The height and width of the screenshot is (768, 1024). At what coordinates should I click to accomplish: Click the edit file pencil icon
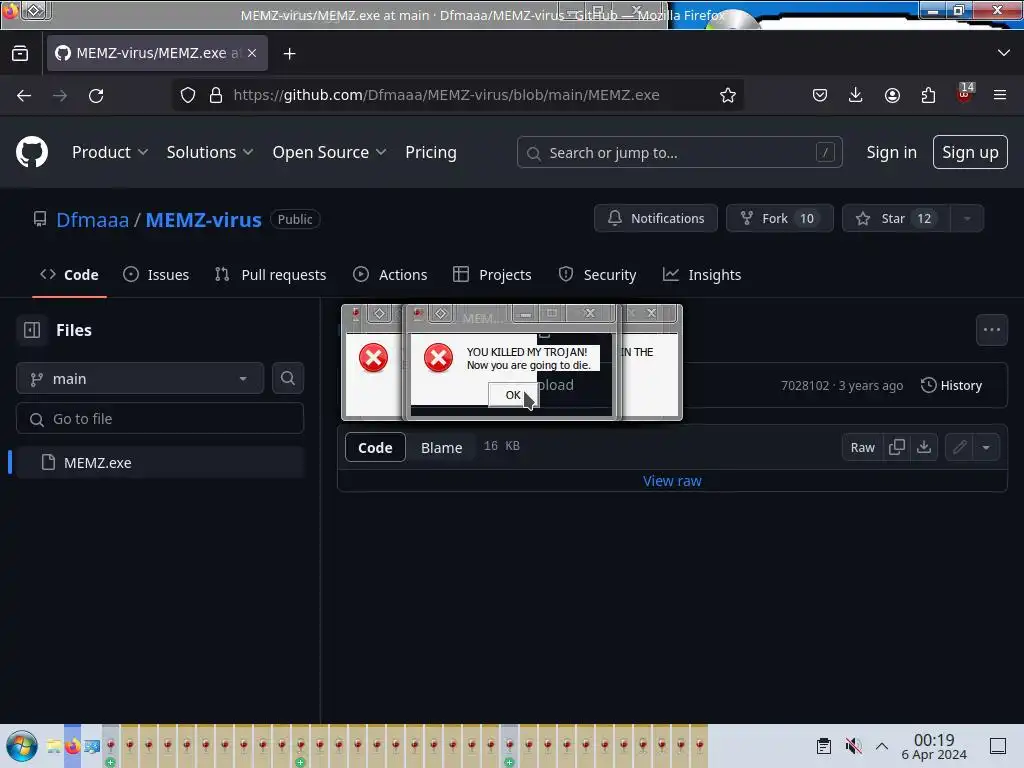pyautogui.click(x=959, y=447)
